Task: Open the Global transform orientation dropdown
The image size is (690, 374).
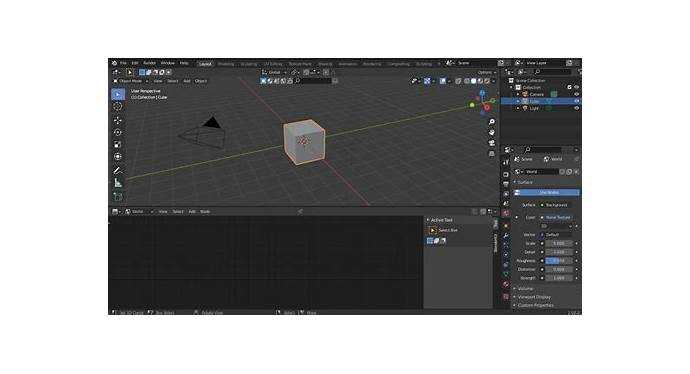Action: (275, 72)
